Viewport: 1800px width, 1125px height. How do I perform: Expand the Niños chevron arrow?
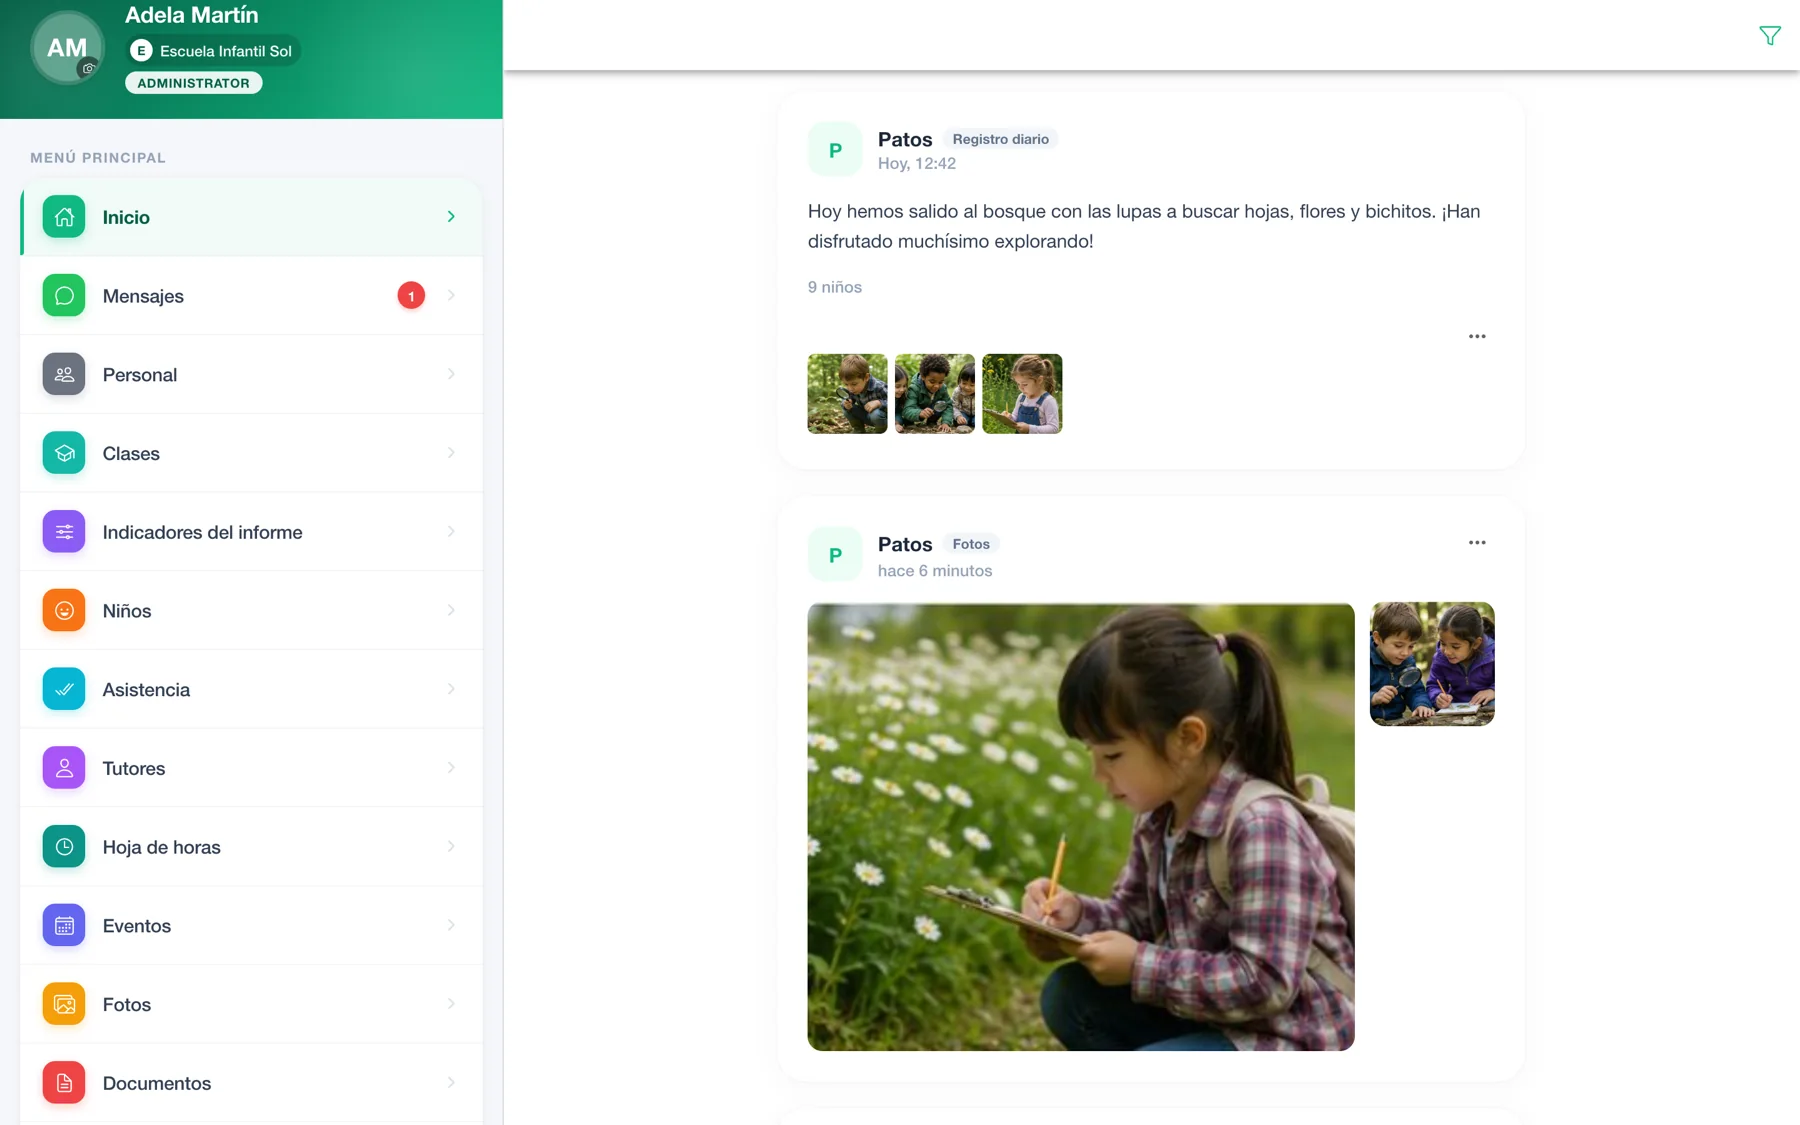click(451, 610)
